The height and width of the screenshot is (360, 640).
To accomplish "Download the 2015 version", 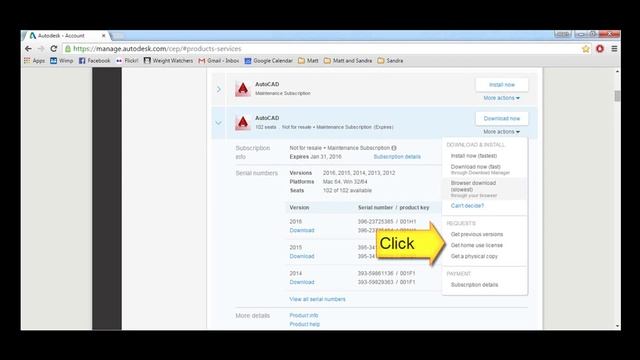I will tap(302, 256).
